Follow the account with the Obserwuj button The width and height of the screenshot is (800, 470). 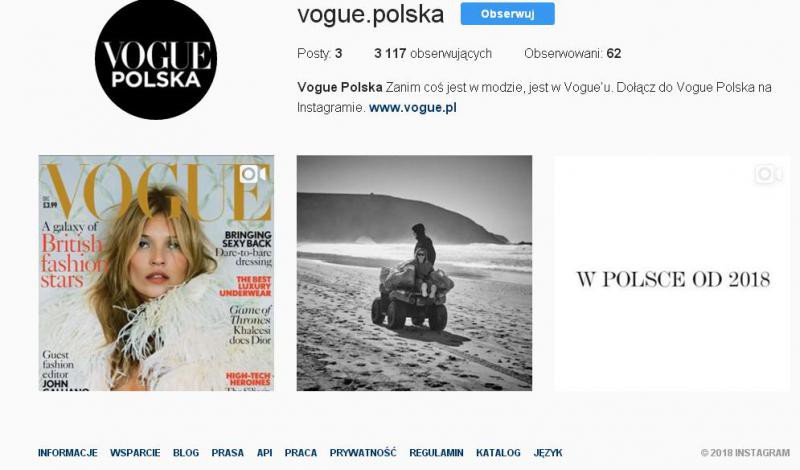click(508, 14)
